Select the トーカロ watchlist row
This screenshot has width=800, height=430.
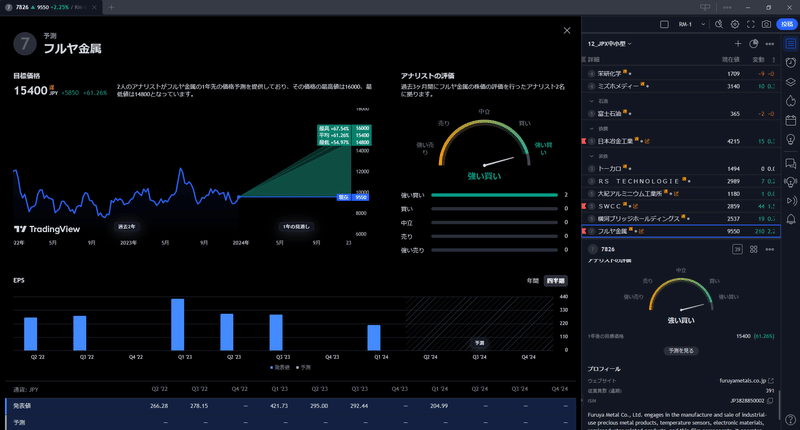(681, 168)
